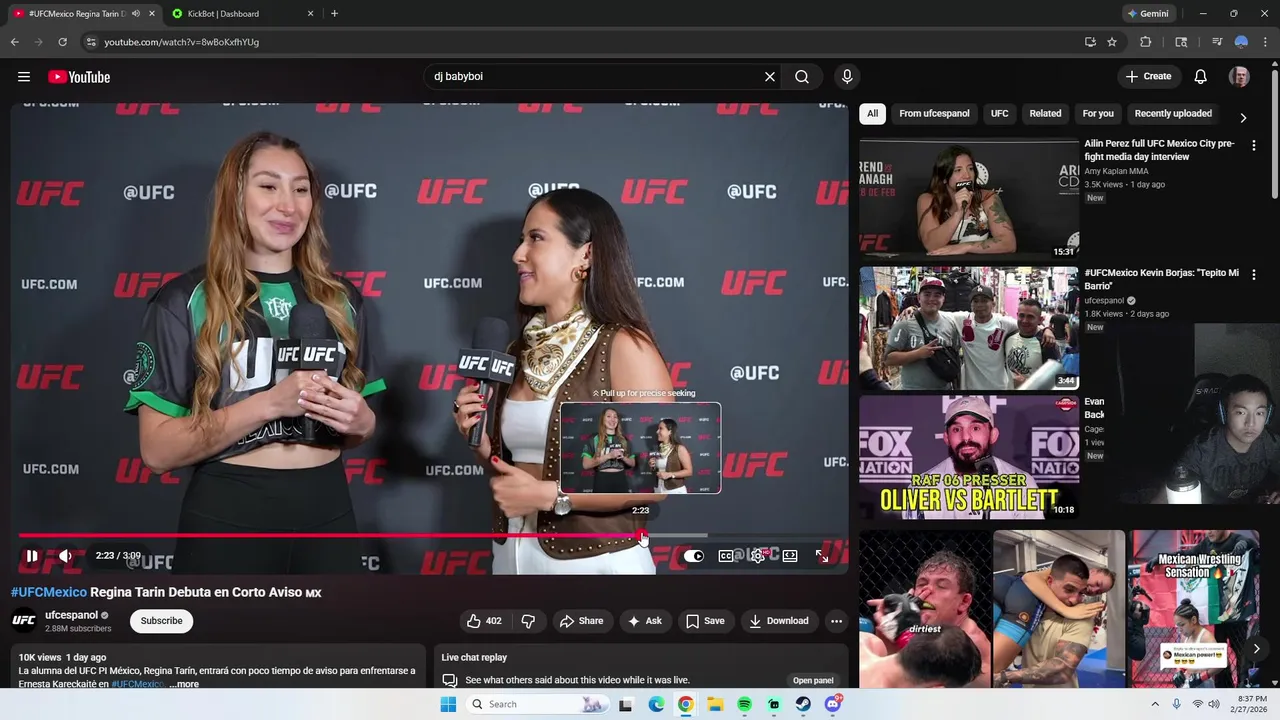Switch to the 'KickBot | Dashboard' tab
The image size is (1280, 720).
click(x=243, y=14)
